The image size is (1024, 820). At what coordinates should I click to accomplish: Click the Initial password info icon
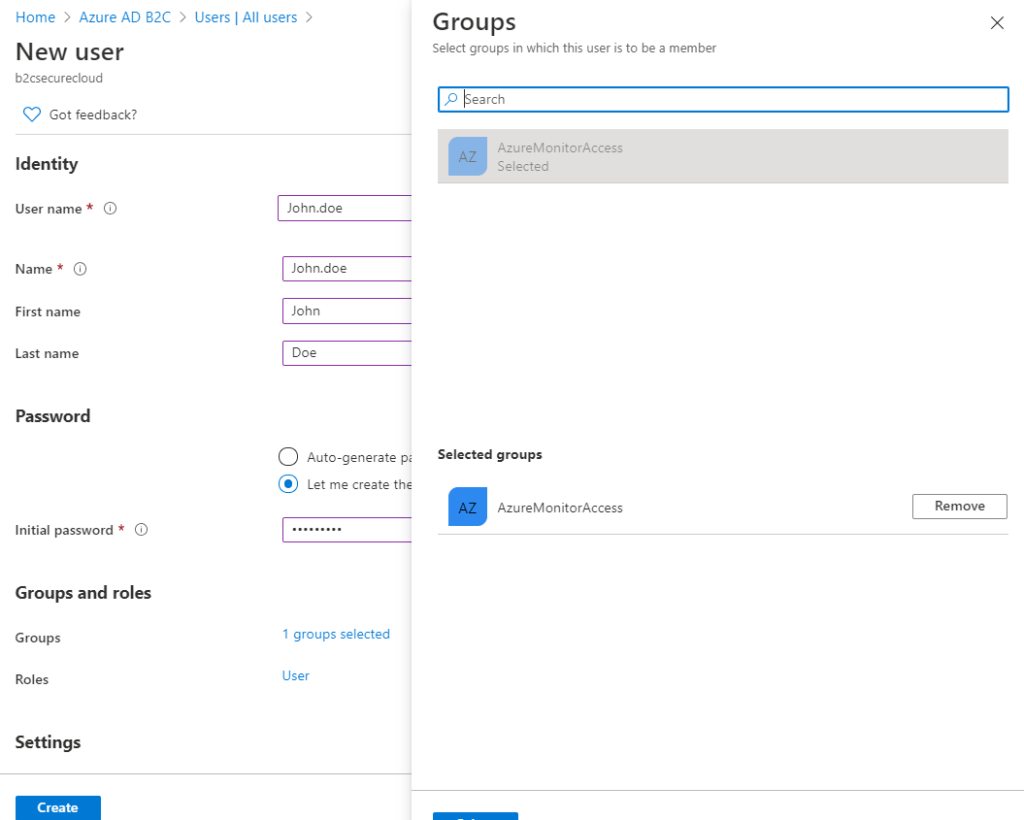click(x=141, y=530)
